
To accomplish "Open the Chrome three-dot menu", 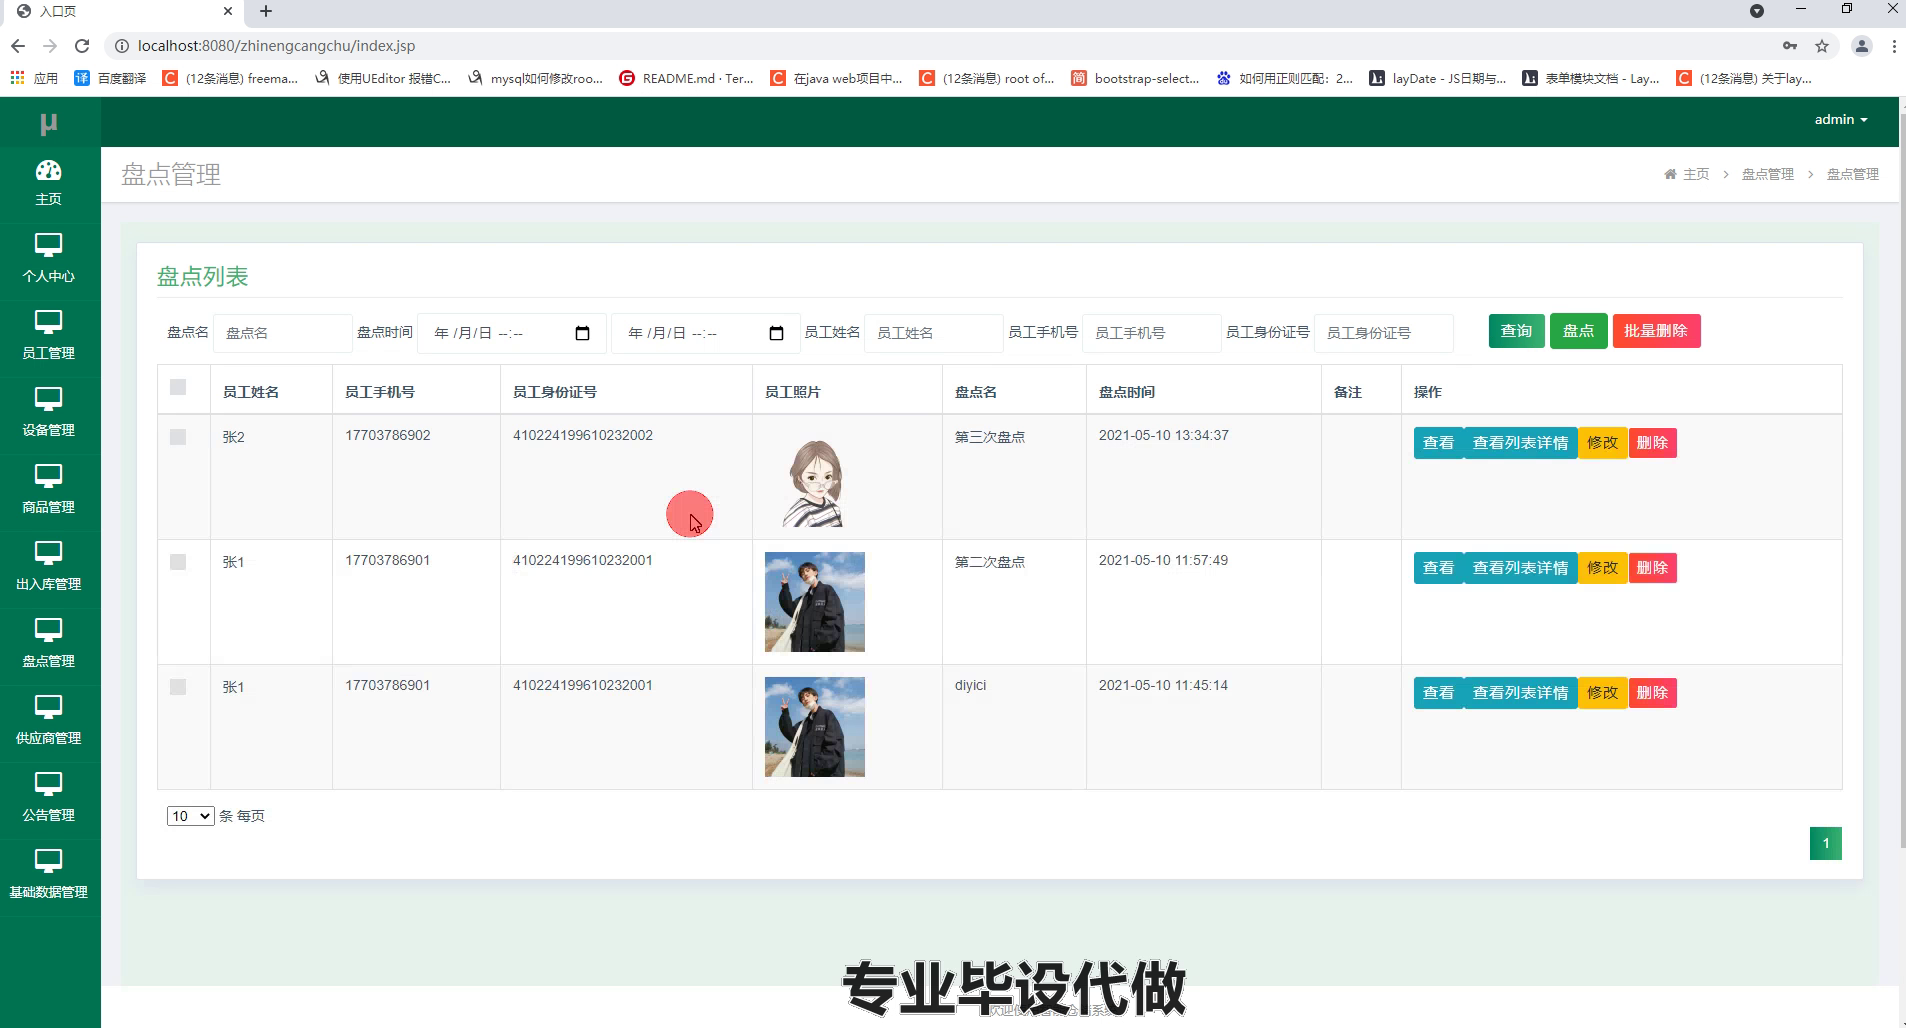I will tap(1894, 46).
